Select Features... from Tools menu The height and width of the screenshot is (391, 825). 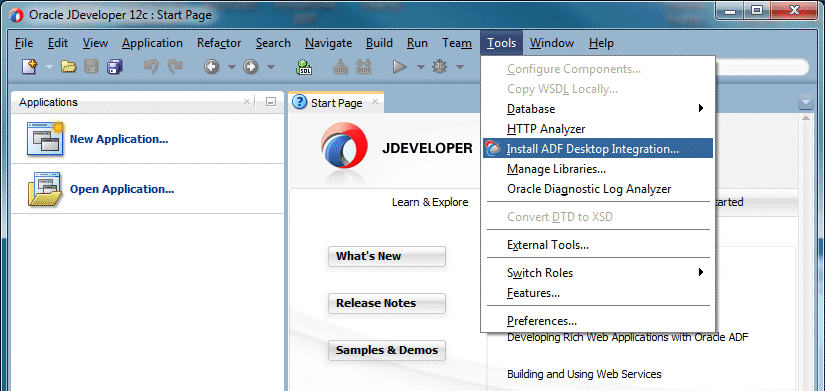click(x=597, y=293)
